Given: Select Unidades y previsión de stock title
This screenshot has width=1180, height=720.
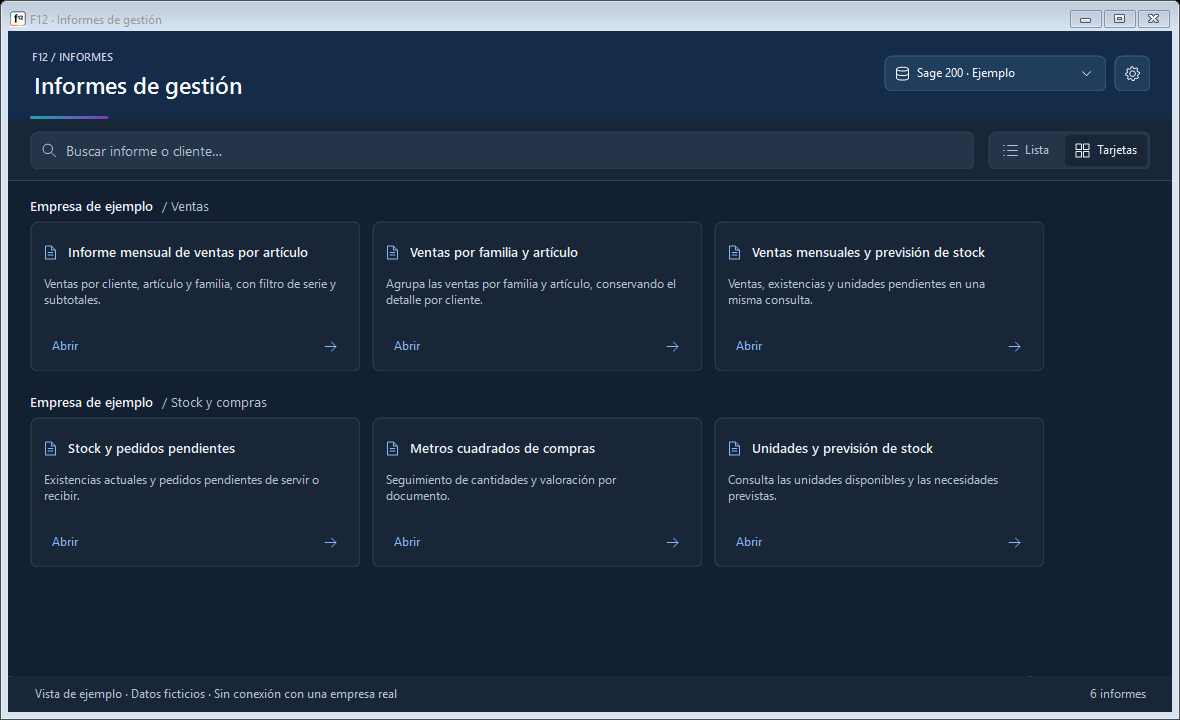Looking at the screenshot, I should (x=842, y=448).
